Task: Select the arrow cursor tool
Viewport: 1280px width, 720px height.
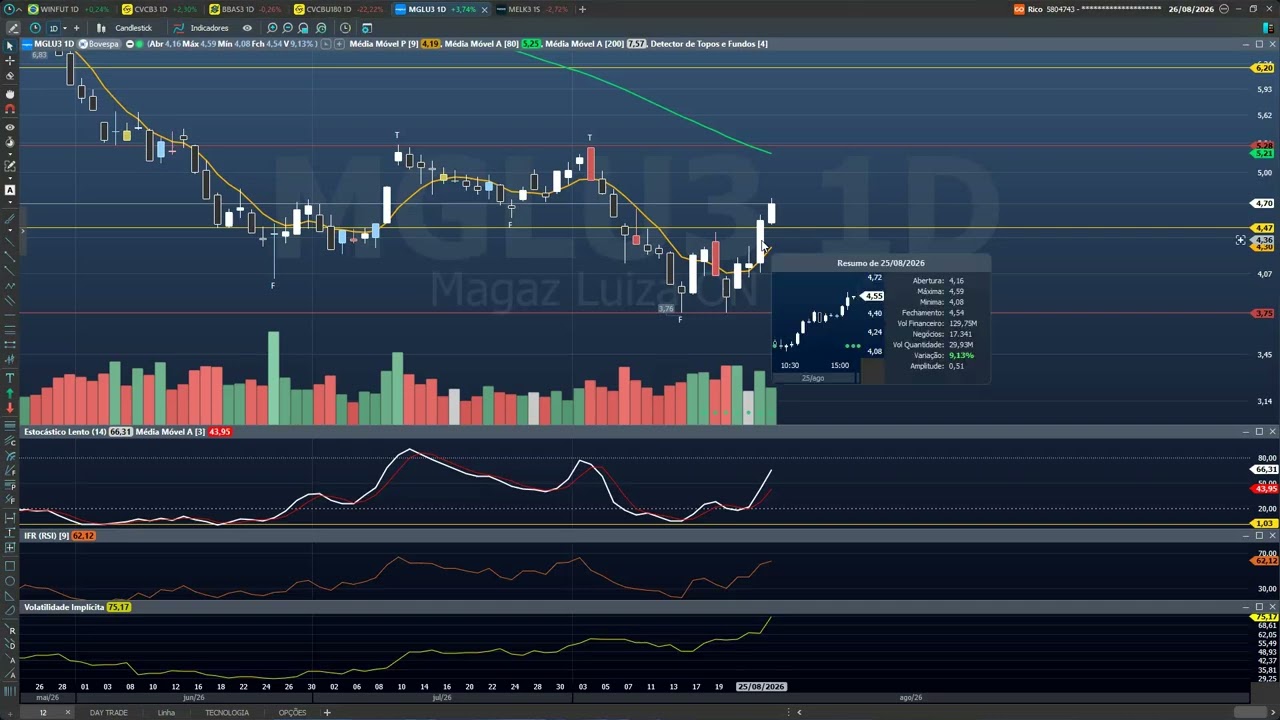Action: click(10, 46)
